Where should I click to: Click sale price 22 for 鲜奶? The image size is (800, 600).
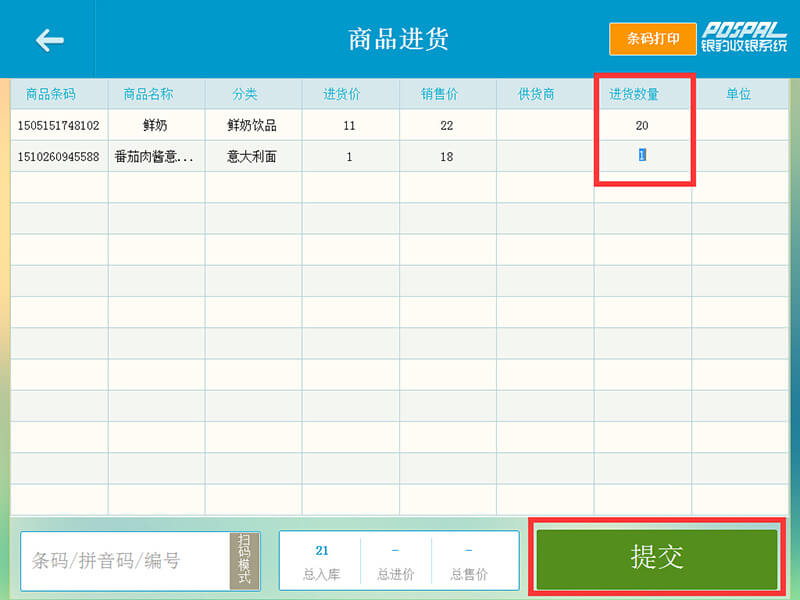(447, 125)
